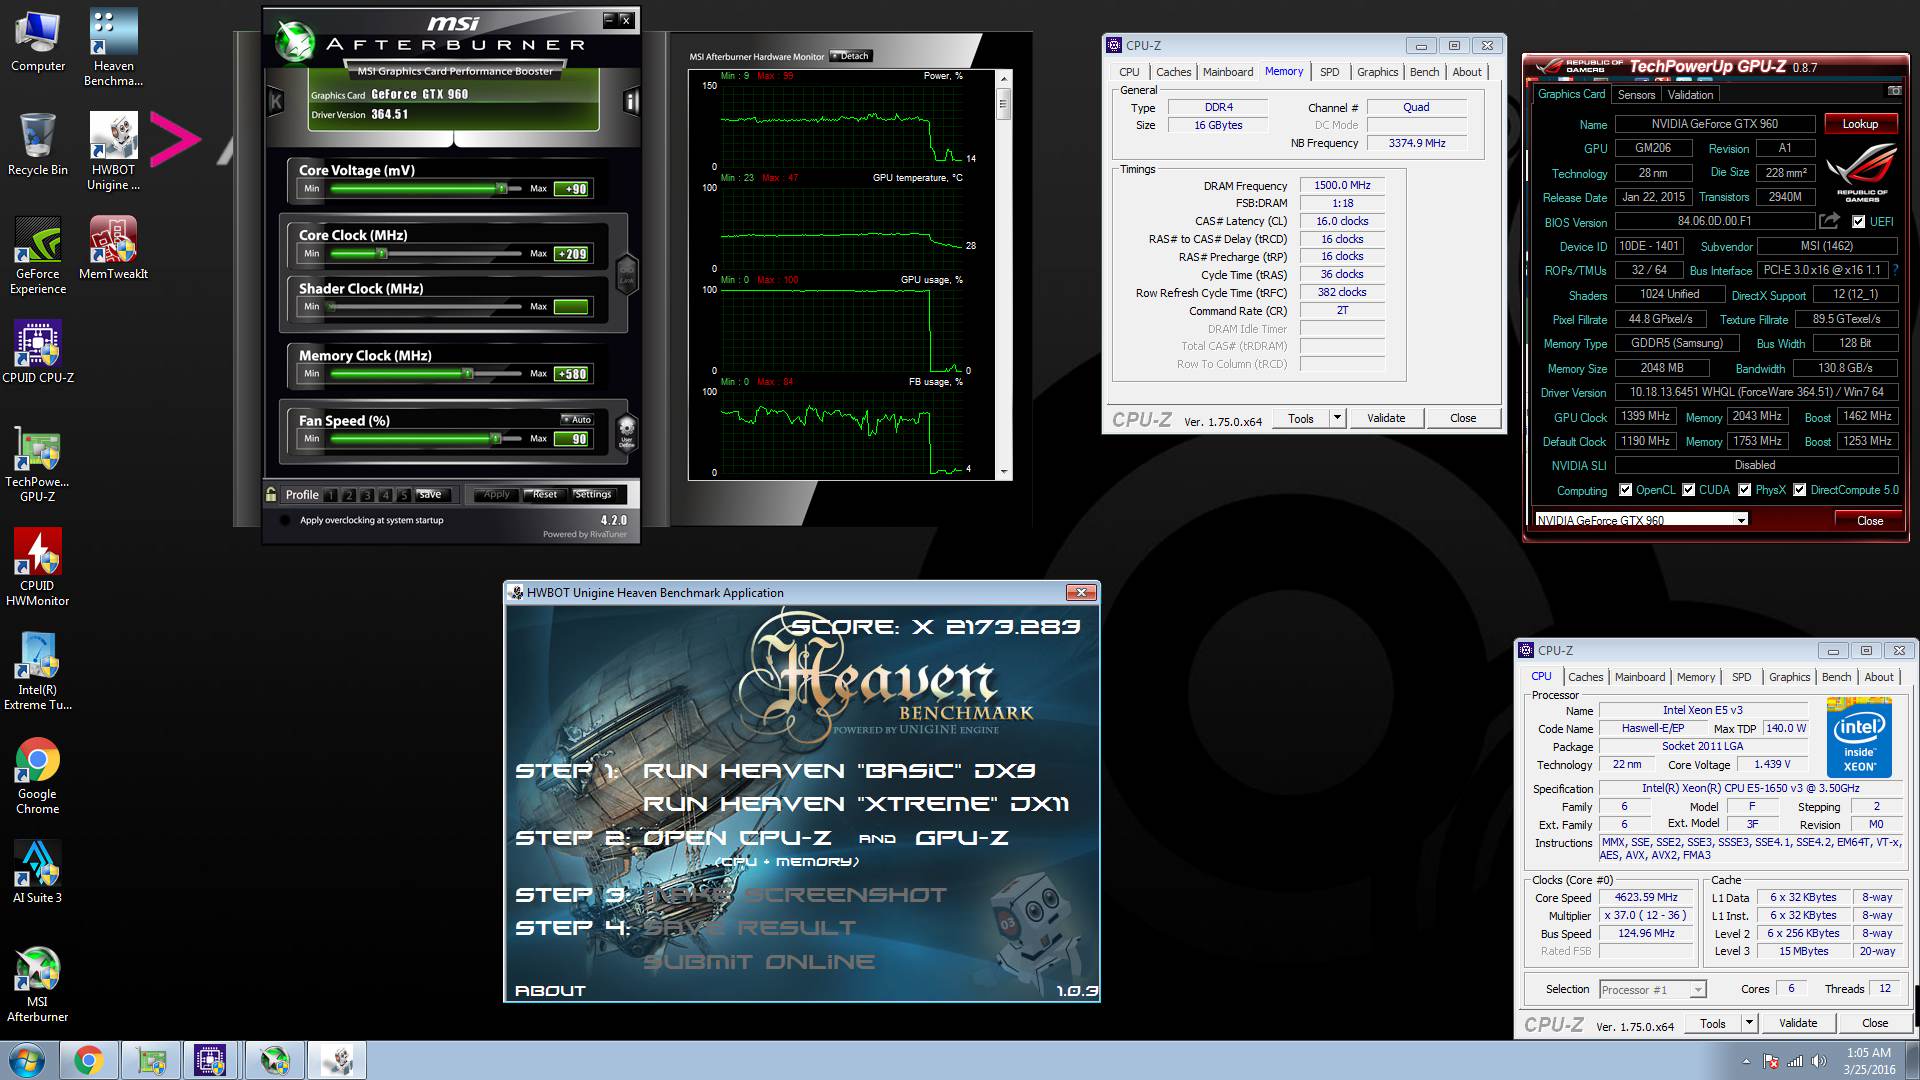Click the Fan Speed slider handle

[495, 438]
